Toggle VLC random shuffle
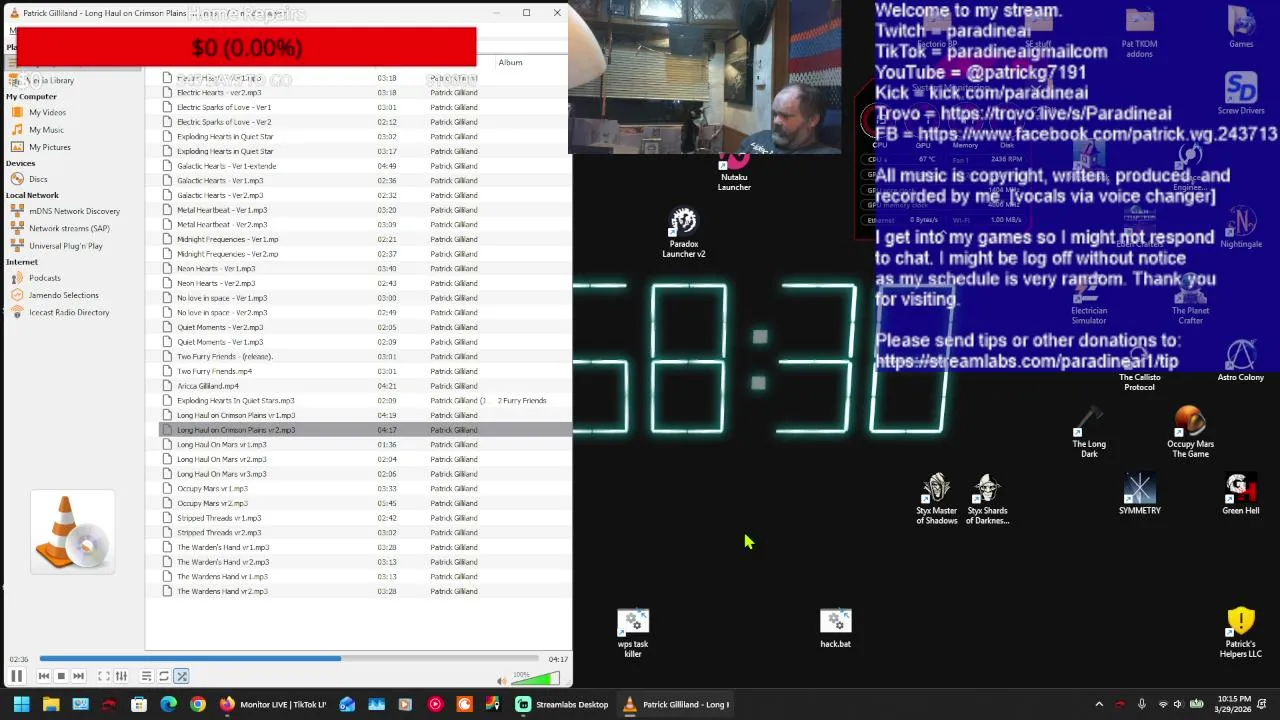The image size is (1280, 720). click(x=181, y=676)
